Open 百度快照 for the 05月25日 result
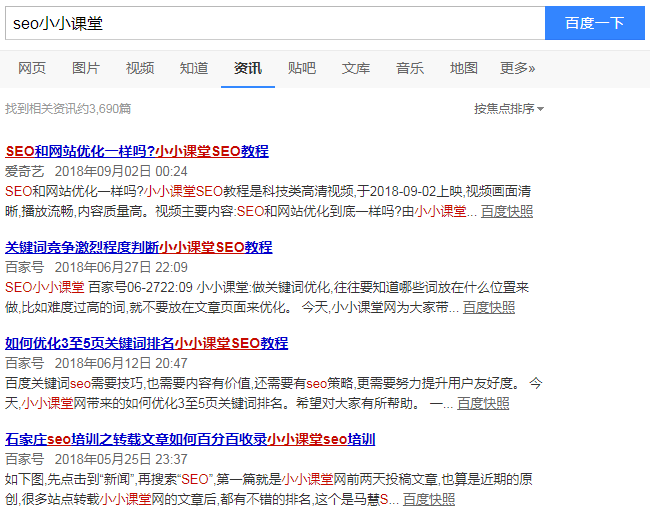650x508 pixels. (x=429, y=499)
